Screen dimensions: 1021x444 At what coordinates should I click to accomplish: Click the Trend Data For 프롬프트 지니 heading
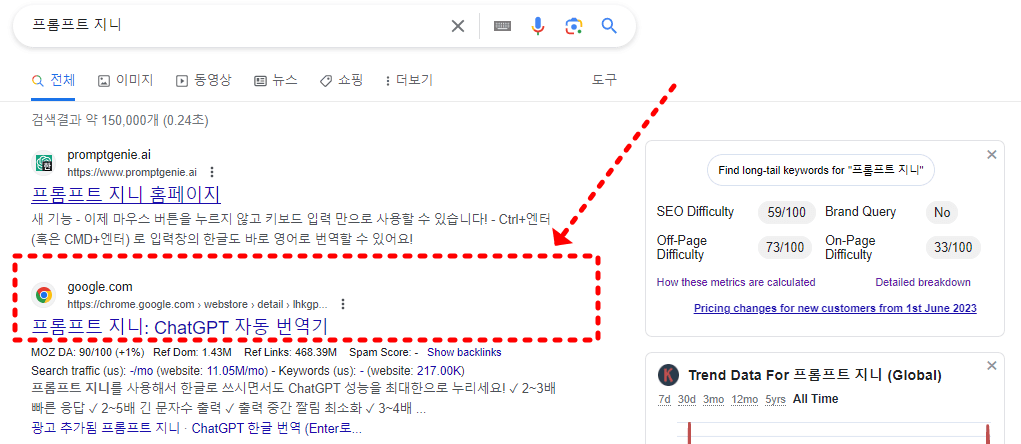pos(815,376)
